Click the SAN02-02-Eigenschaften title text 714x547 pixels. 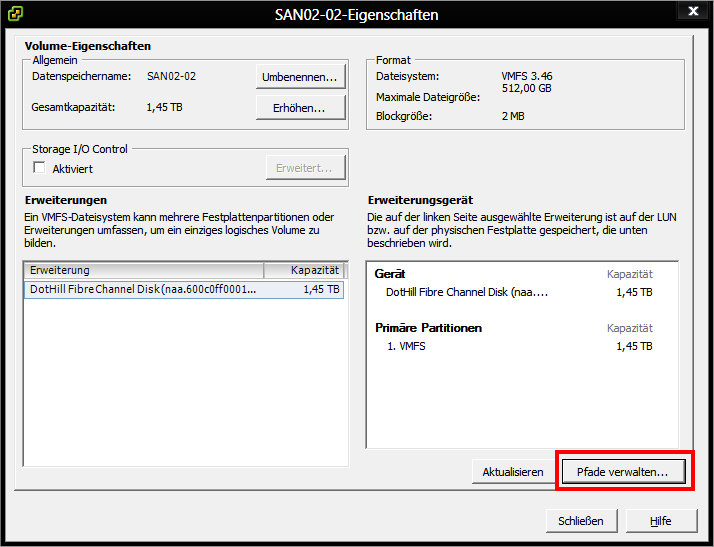pyautogui.click(x=356, y=14)
